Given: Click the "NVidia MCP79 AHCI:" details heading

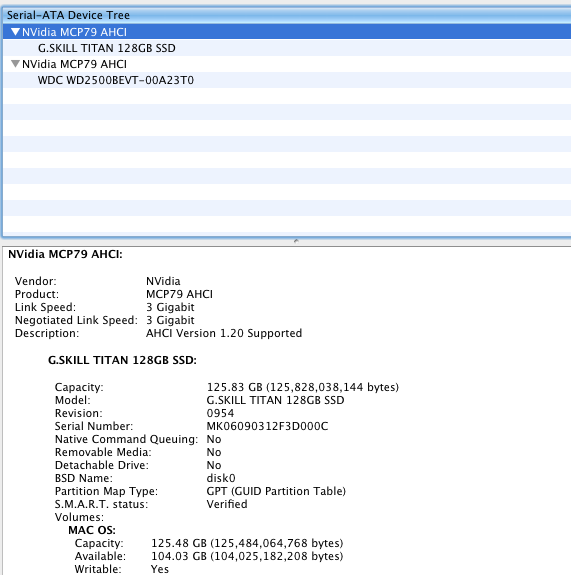Looking at the screenshot, I should (x=65, y=254).
